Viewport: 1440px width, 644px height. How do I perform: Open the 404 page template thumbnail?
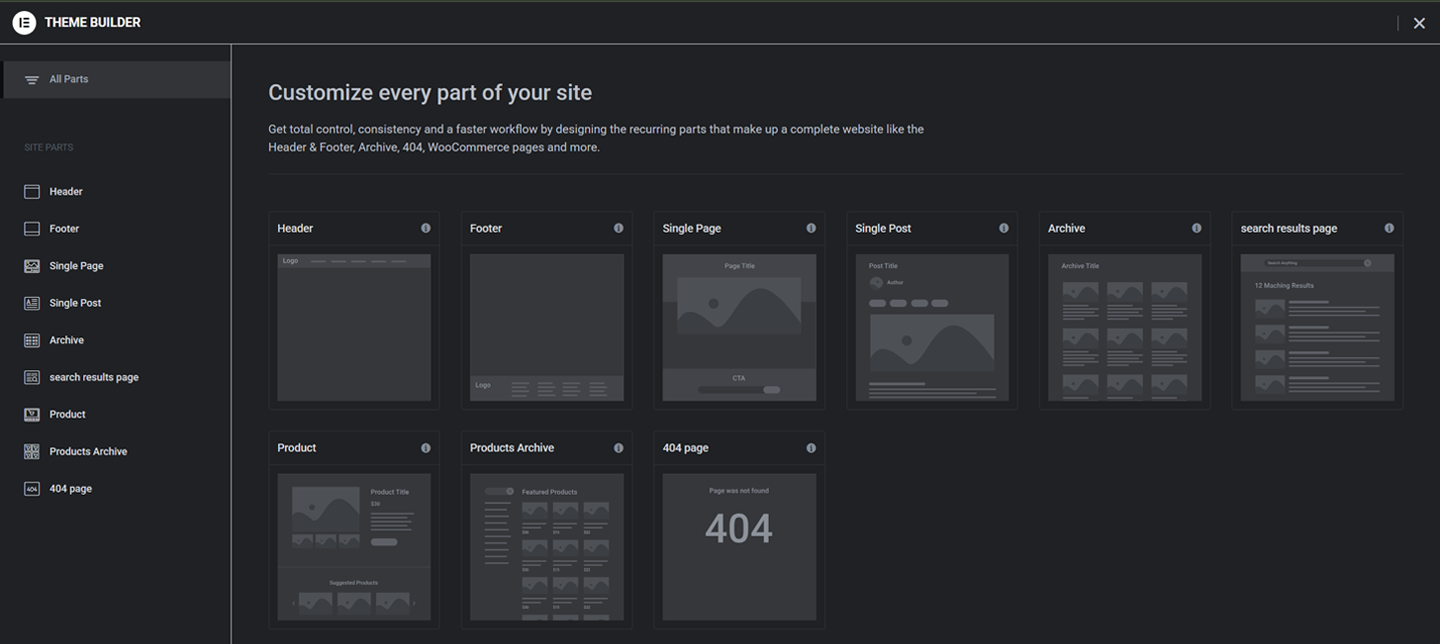tap(739, 547)
